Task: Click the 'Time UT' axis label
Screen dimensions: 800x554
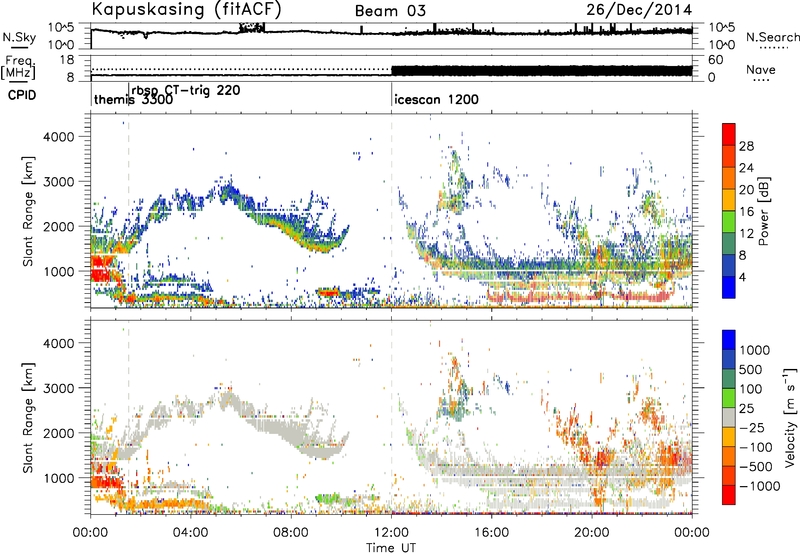Action: pos(391,548)
